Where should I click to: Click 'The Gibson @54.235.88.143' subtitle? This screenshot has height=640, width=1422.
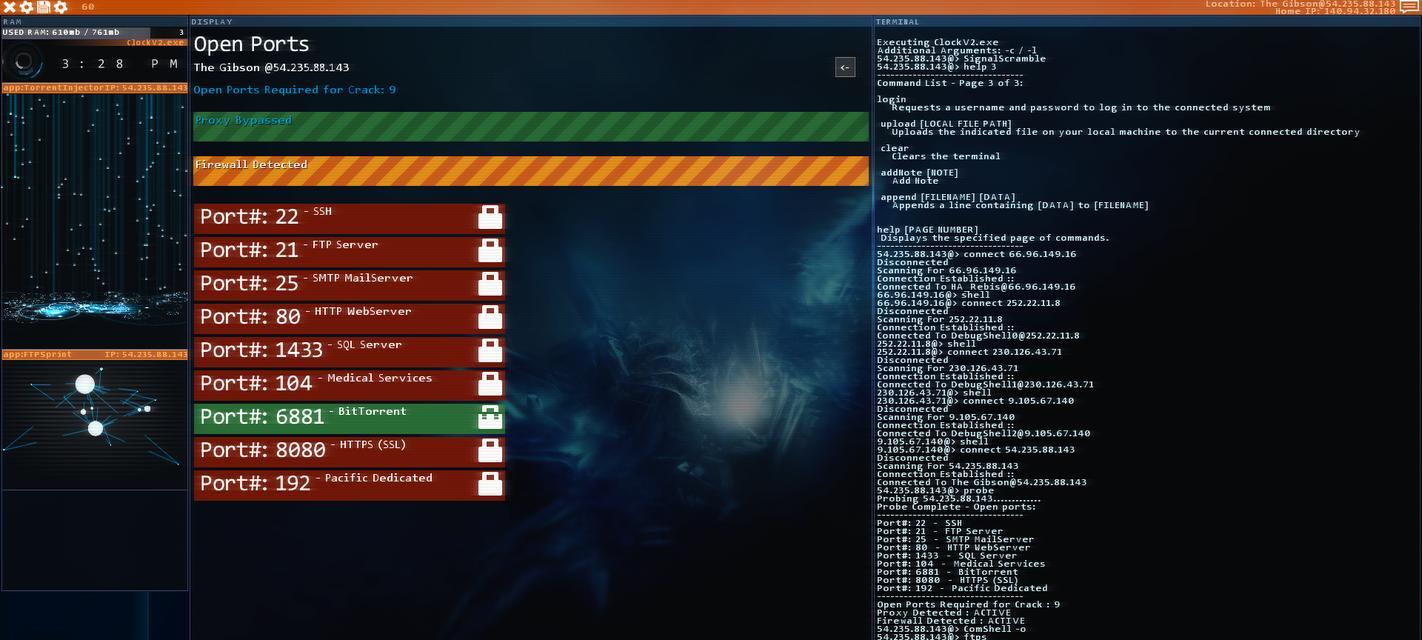point(271,67)
